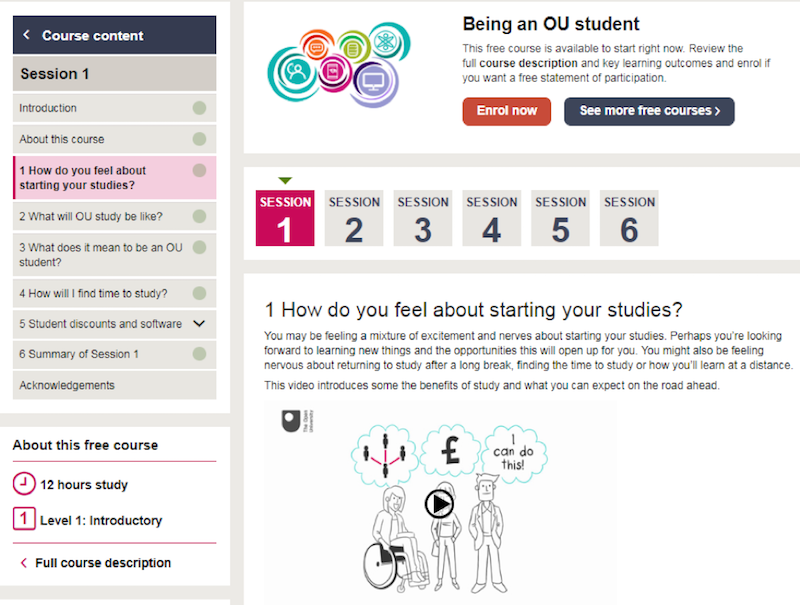
Task: Click the Level 1 number icon
Action: 23,520
